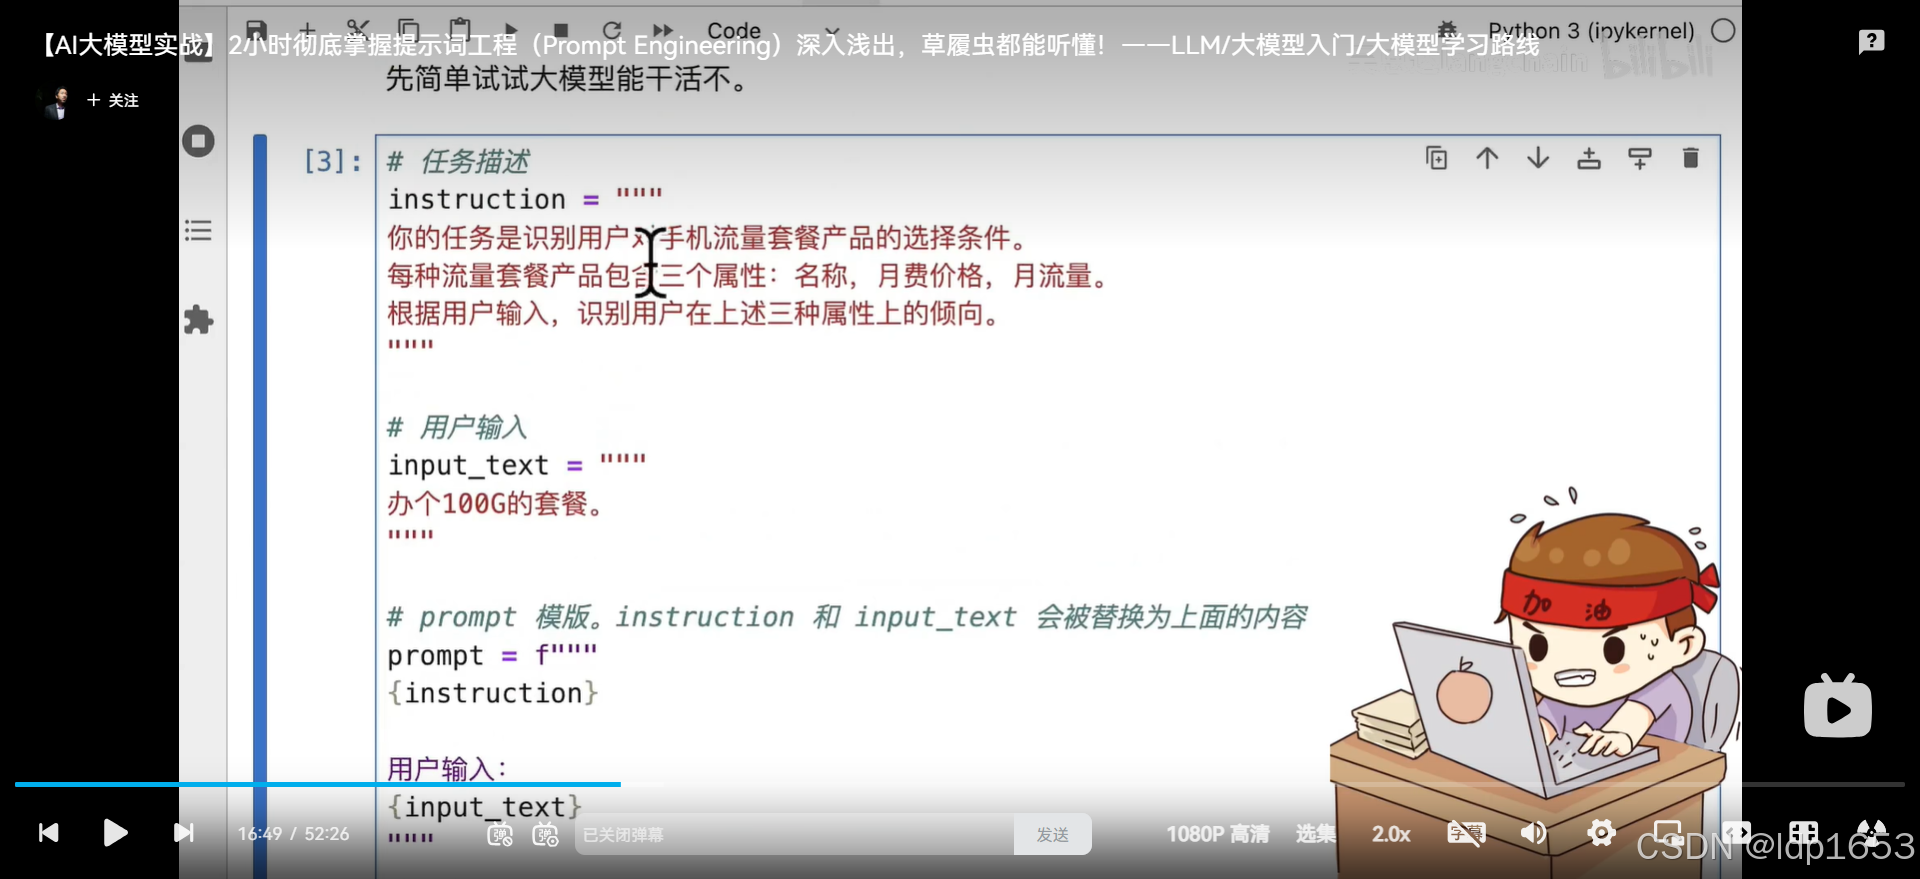Screen dimensions: 1920x879
Task: Click the '{instruction}' placeholder line
Action: [x=493, y=693]
